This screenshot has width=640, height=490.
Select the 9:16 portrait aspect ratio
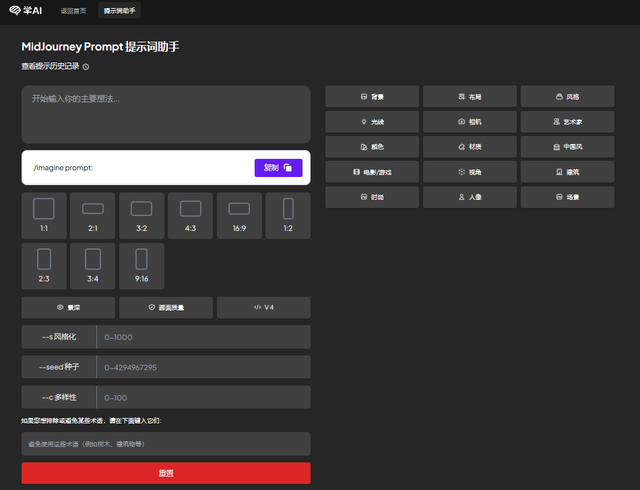point(142,266)
